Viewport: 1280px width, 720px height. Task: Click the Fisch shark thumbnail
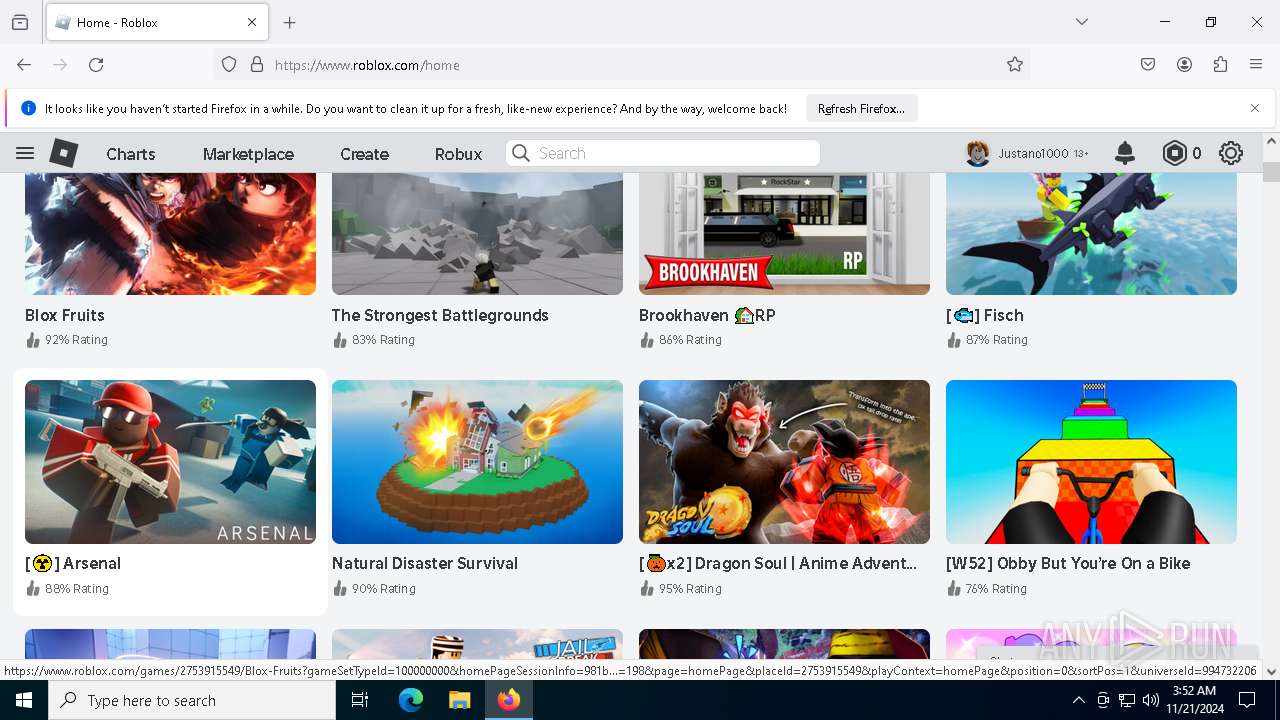coord(1091,234)
